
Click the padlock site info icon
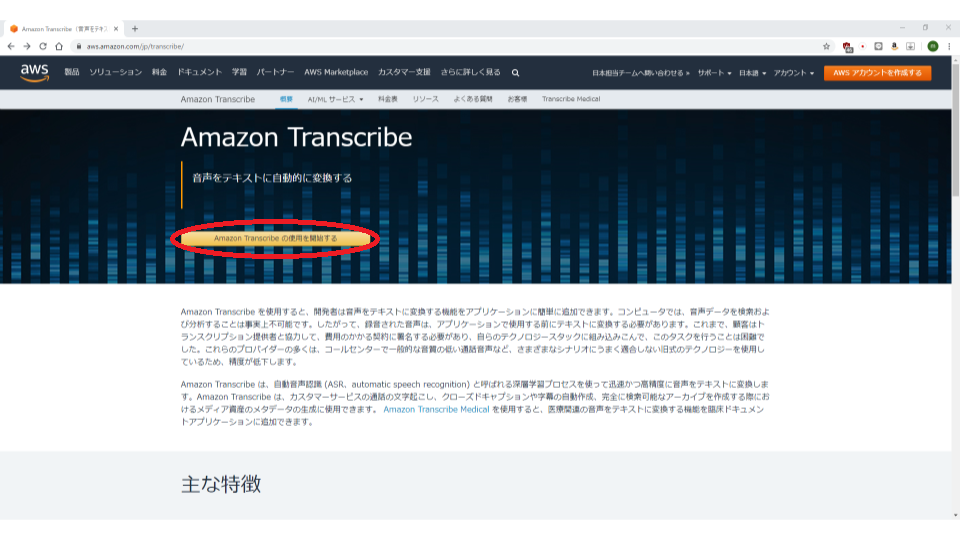78,47
